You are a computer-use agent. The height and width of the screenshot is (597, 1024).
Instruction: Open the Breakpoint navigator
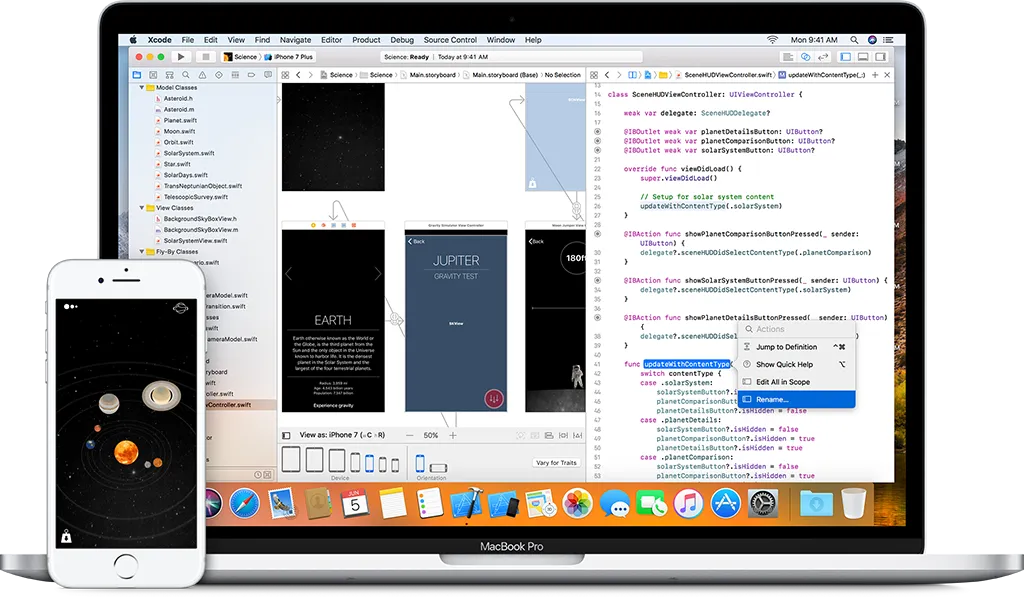click(251, 75)
